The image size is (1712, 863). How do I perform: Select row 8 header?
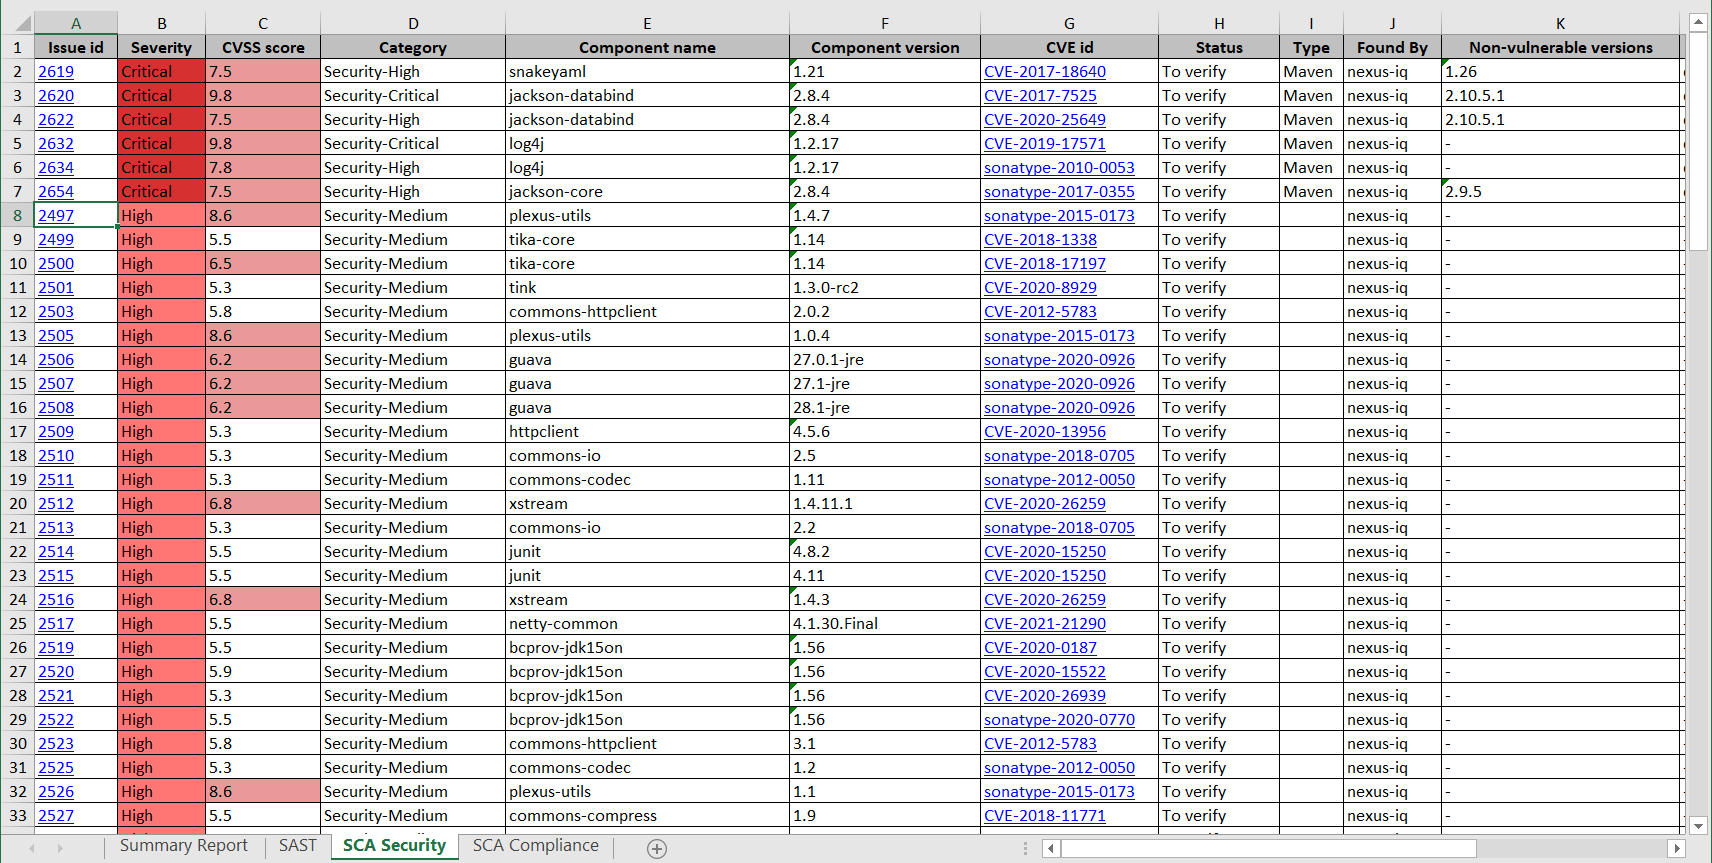click(x=17, y=216)
